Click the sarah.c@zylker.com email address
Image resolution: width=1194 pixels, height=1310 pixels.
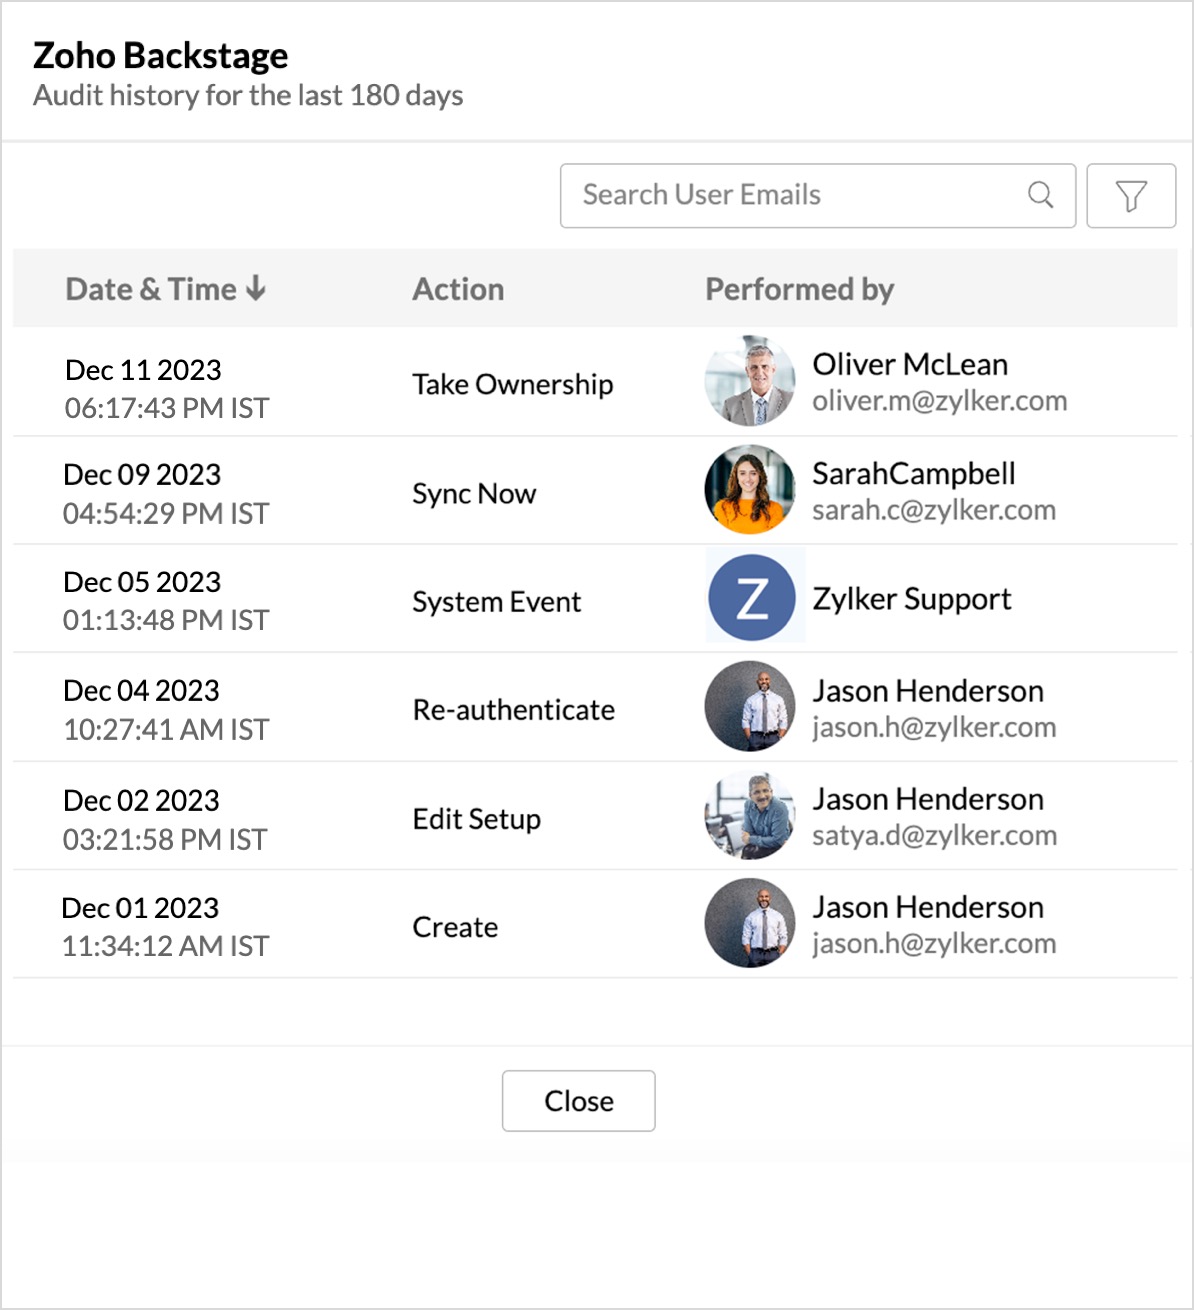(934, 510)
